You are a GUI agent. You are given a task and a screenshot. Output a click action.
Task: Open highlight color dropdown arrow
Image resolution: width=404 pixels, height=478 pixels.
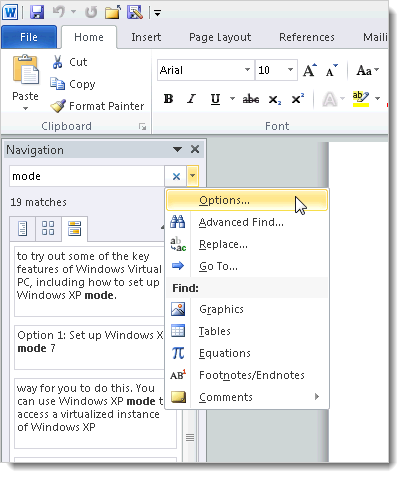pos(378,99)
